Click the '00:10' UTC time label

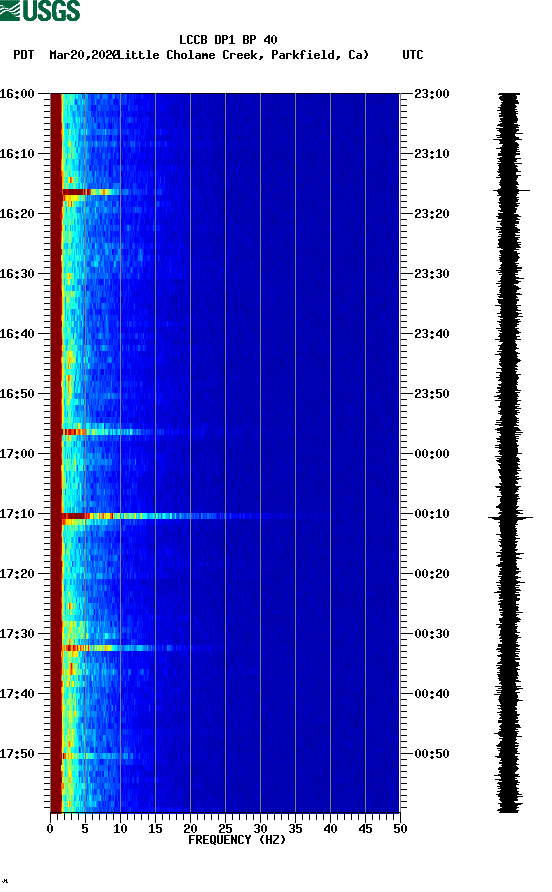(432, 514)
